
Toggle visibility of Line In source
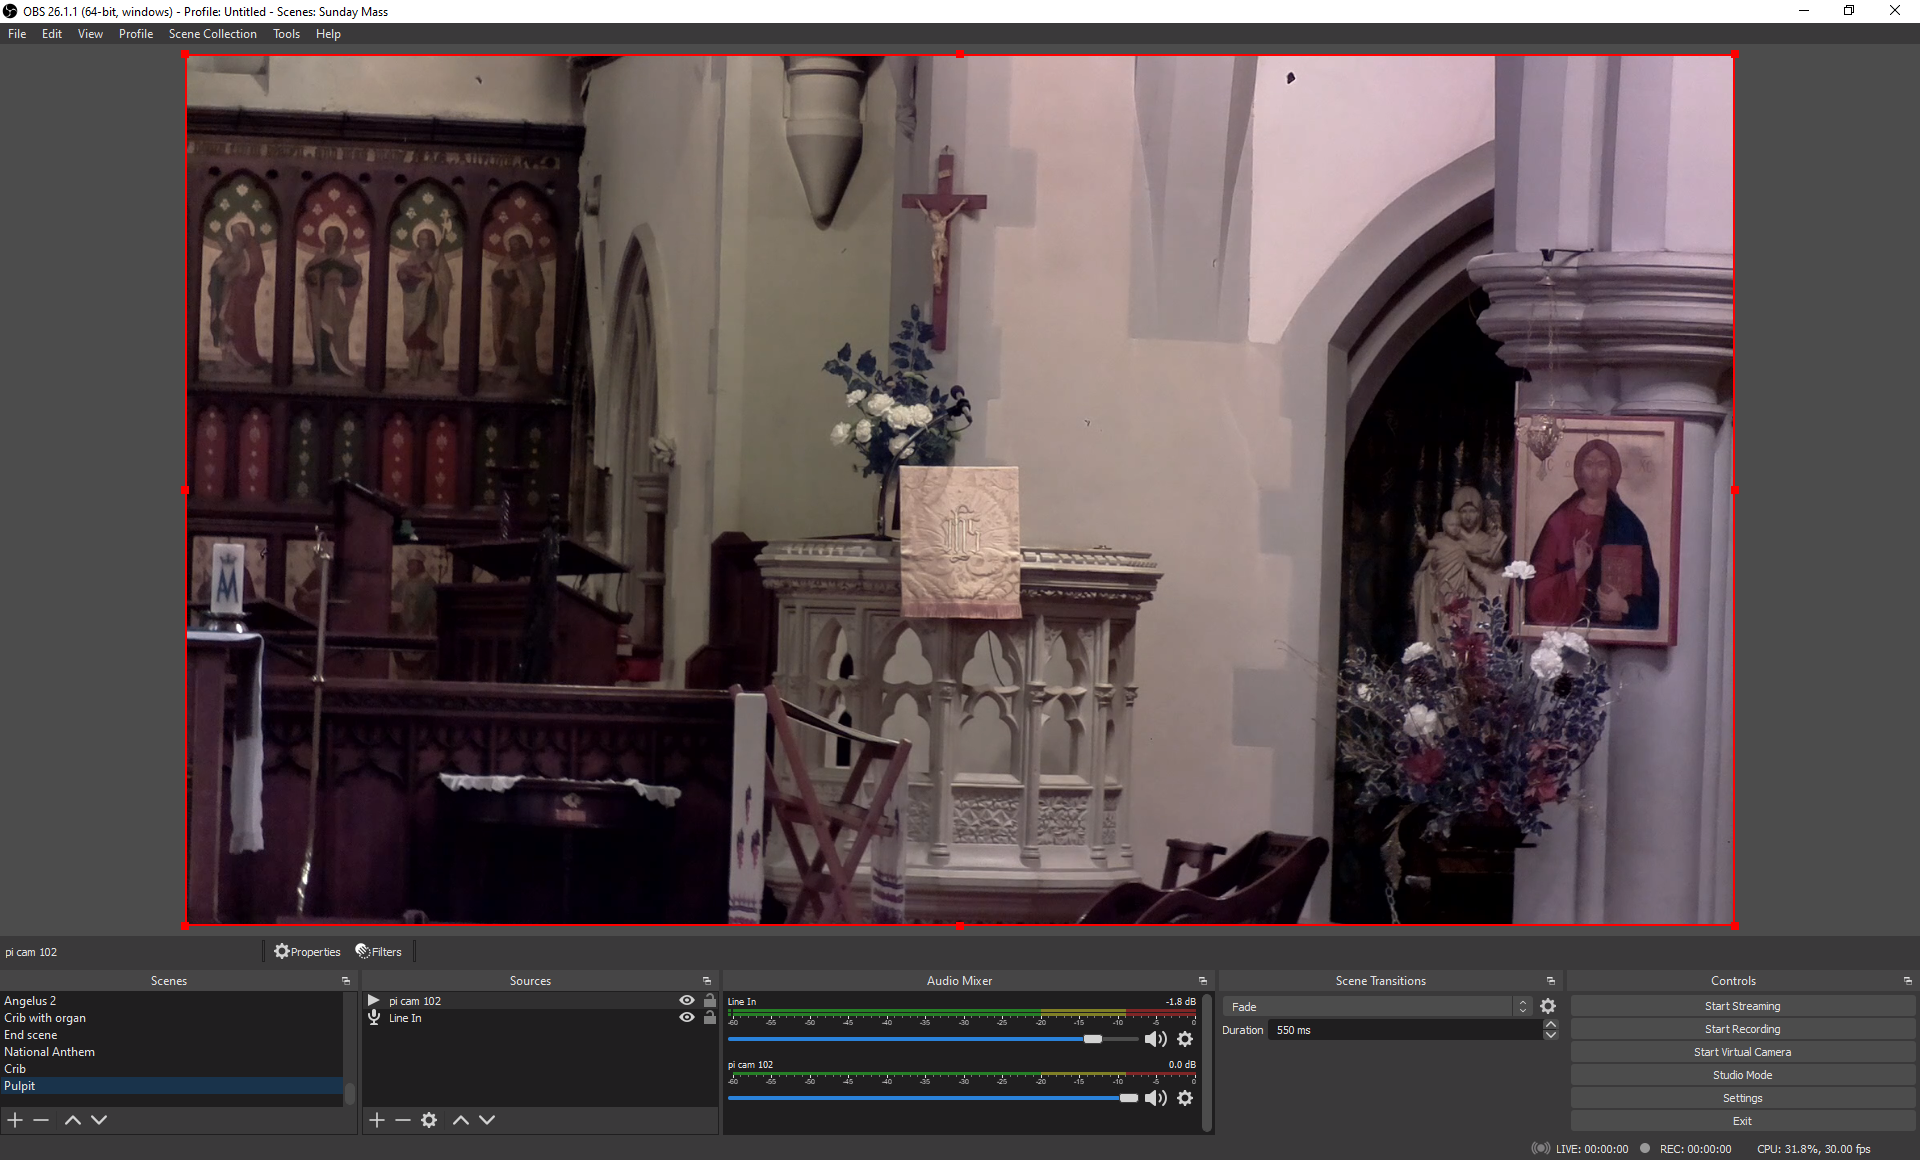pyautogui.click(x=687, y=1017)
